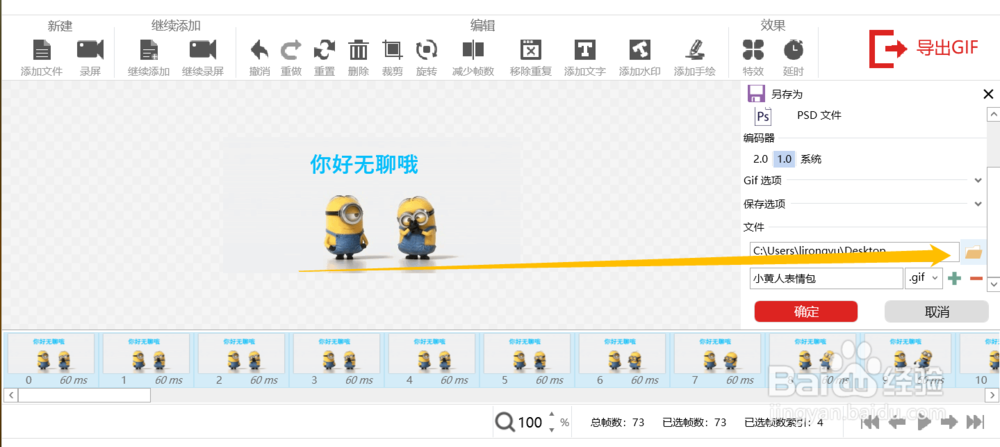Go to the previous frame
The height and width of the screenshot is (447, 1000).
click(x=897, y=422)
